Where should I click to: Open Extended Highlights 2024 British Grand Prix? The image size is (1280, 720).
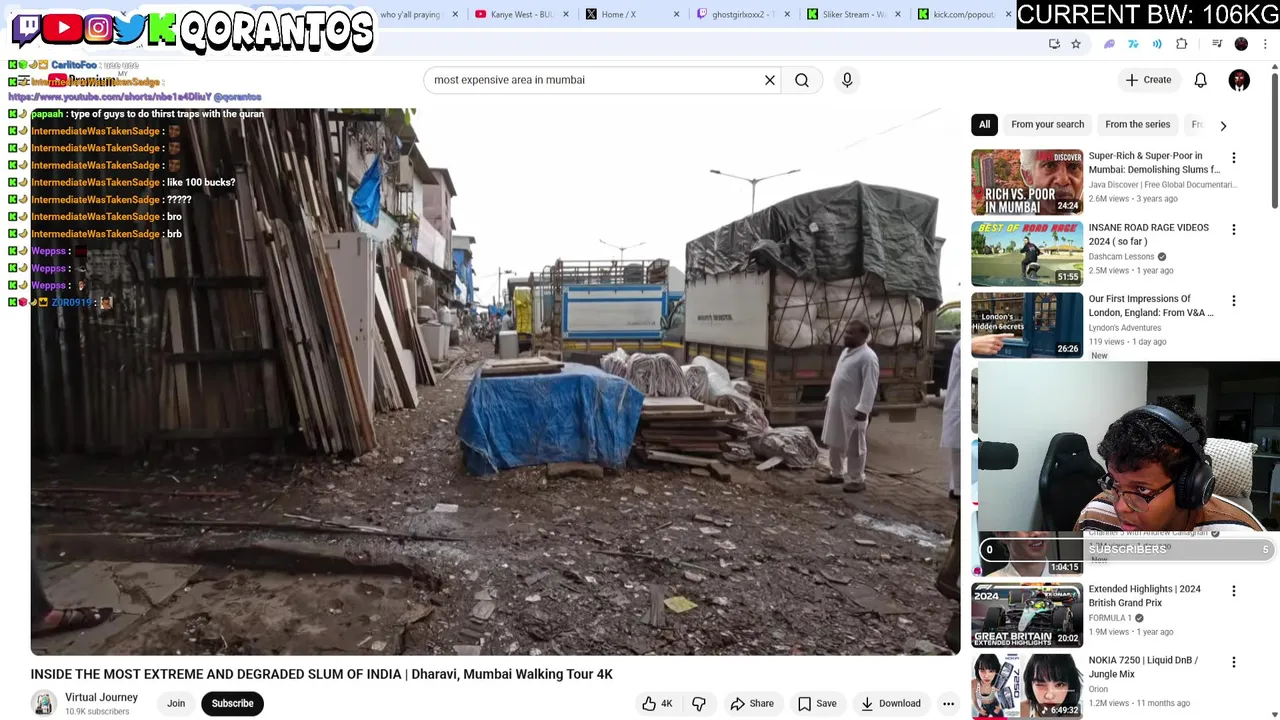[1144, 596]
